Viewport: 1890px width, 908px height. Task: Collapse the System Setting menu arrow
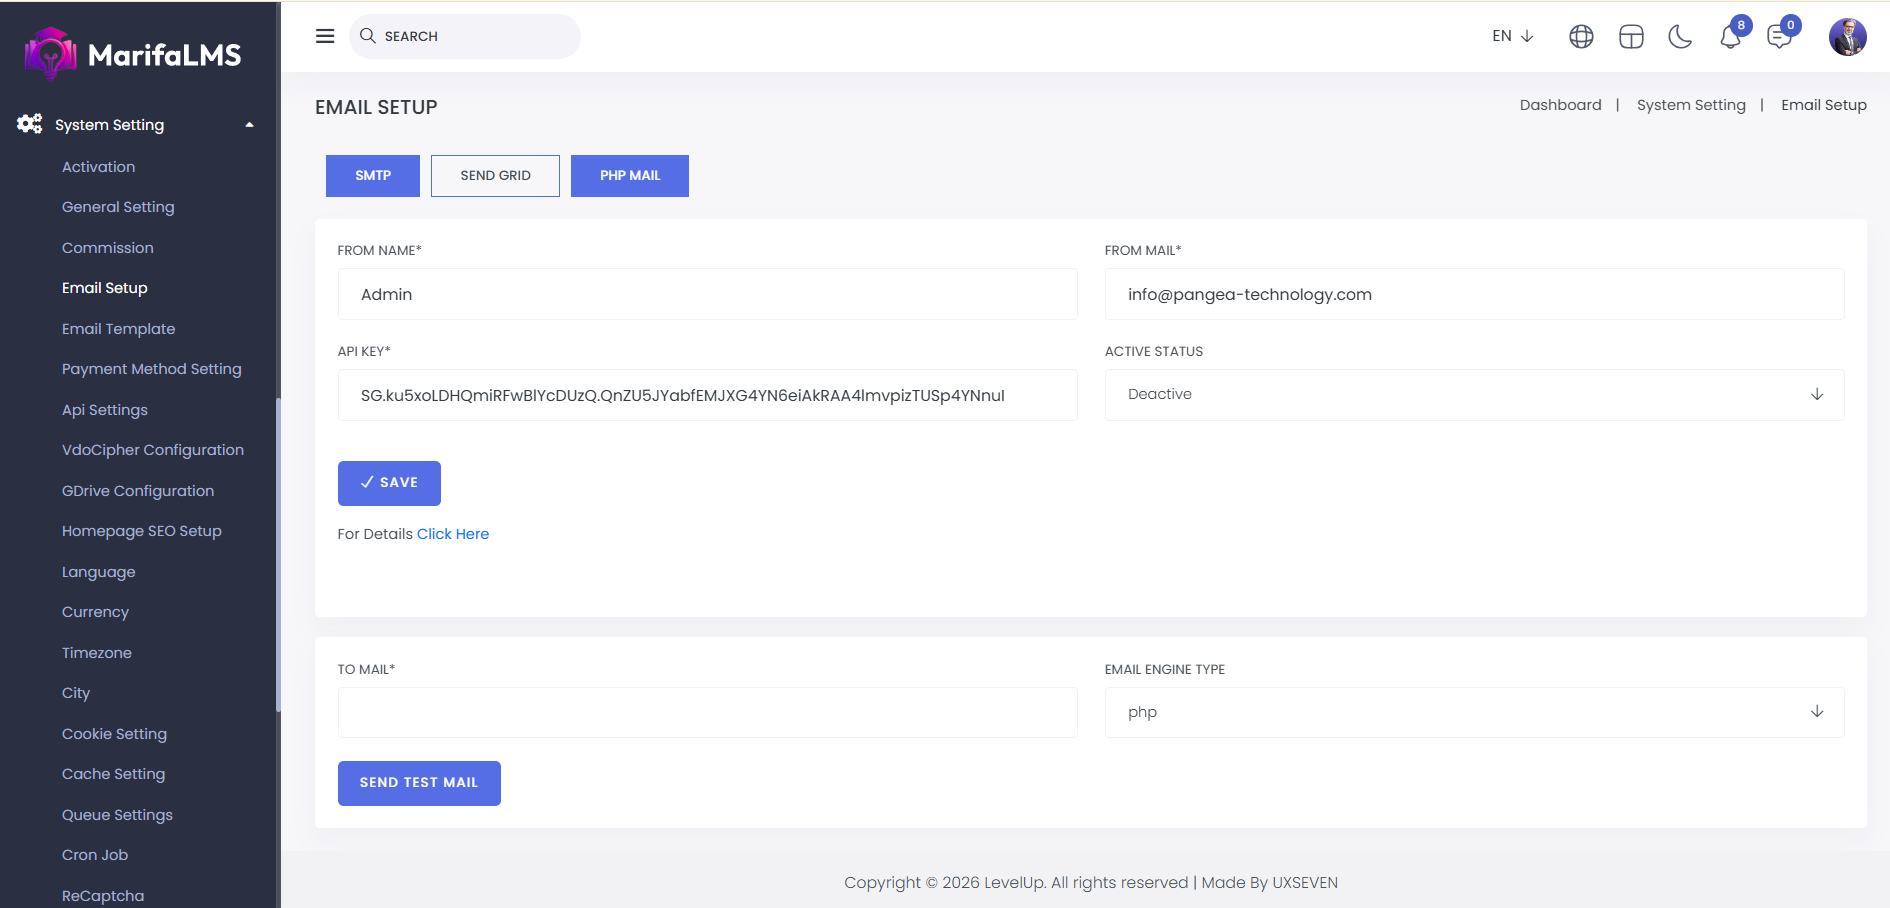pyautogui.click(x=249, y=125)
